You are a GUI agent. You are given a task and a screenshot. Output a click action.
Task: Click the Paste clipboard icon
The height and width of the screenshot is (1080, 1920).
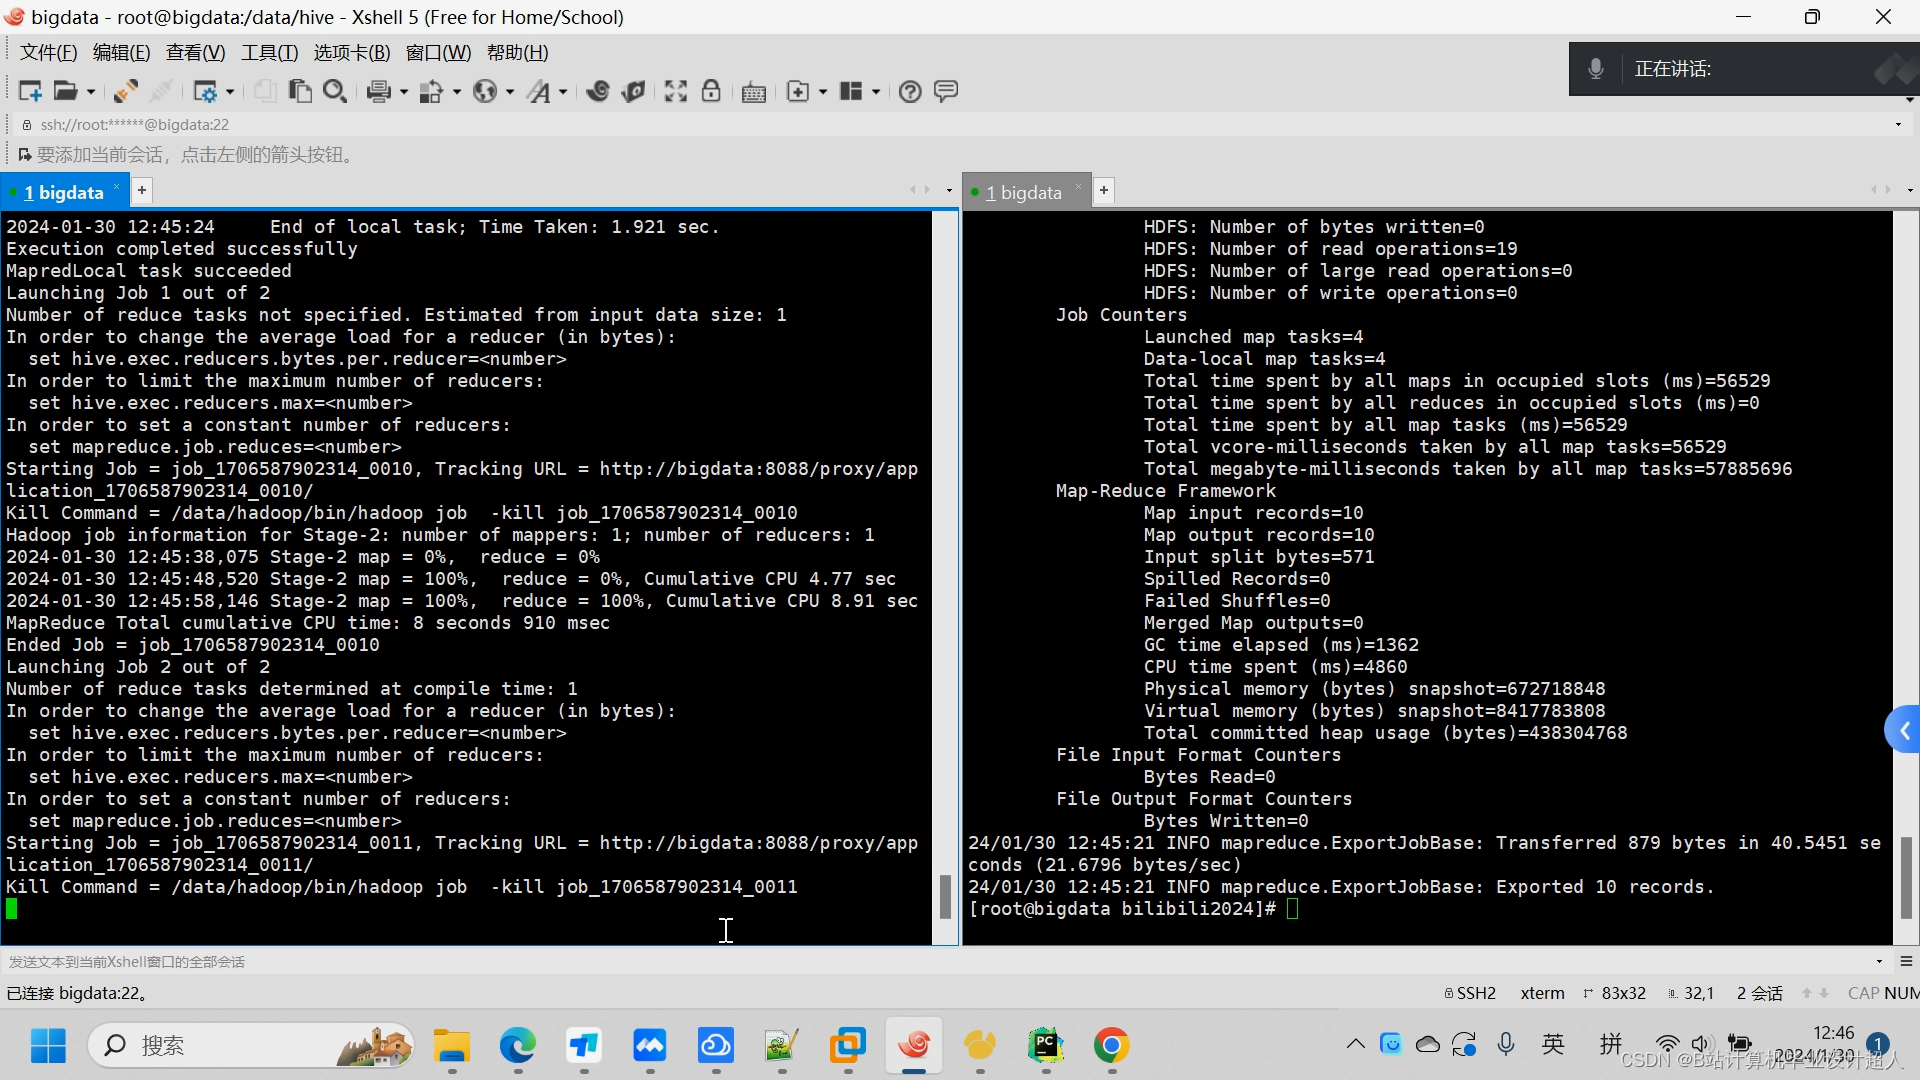(x=299, y=91)
